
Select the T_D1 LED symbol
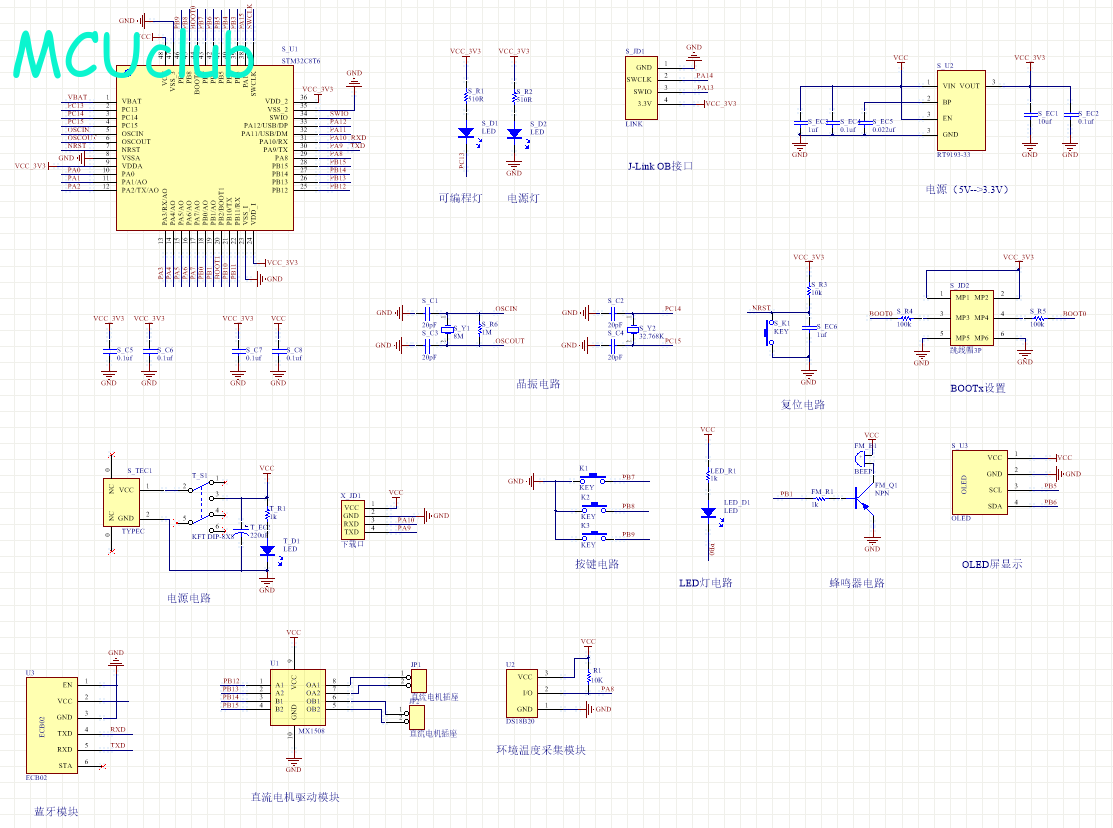pyautogui.click(x=268, y=550)
